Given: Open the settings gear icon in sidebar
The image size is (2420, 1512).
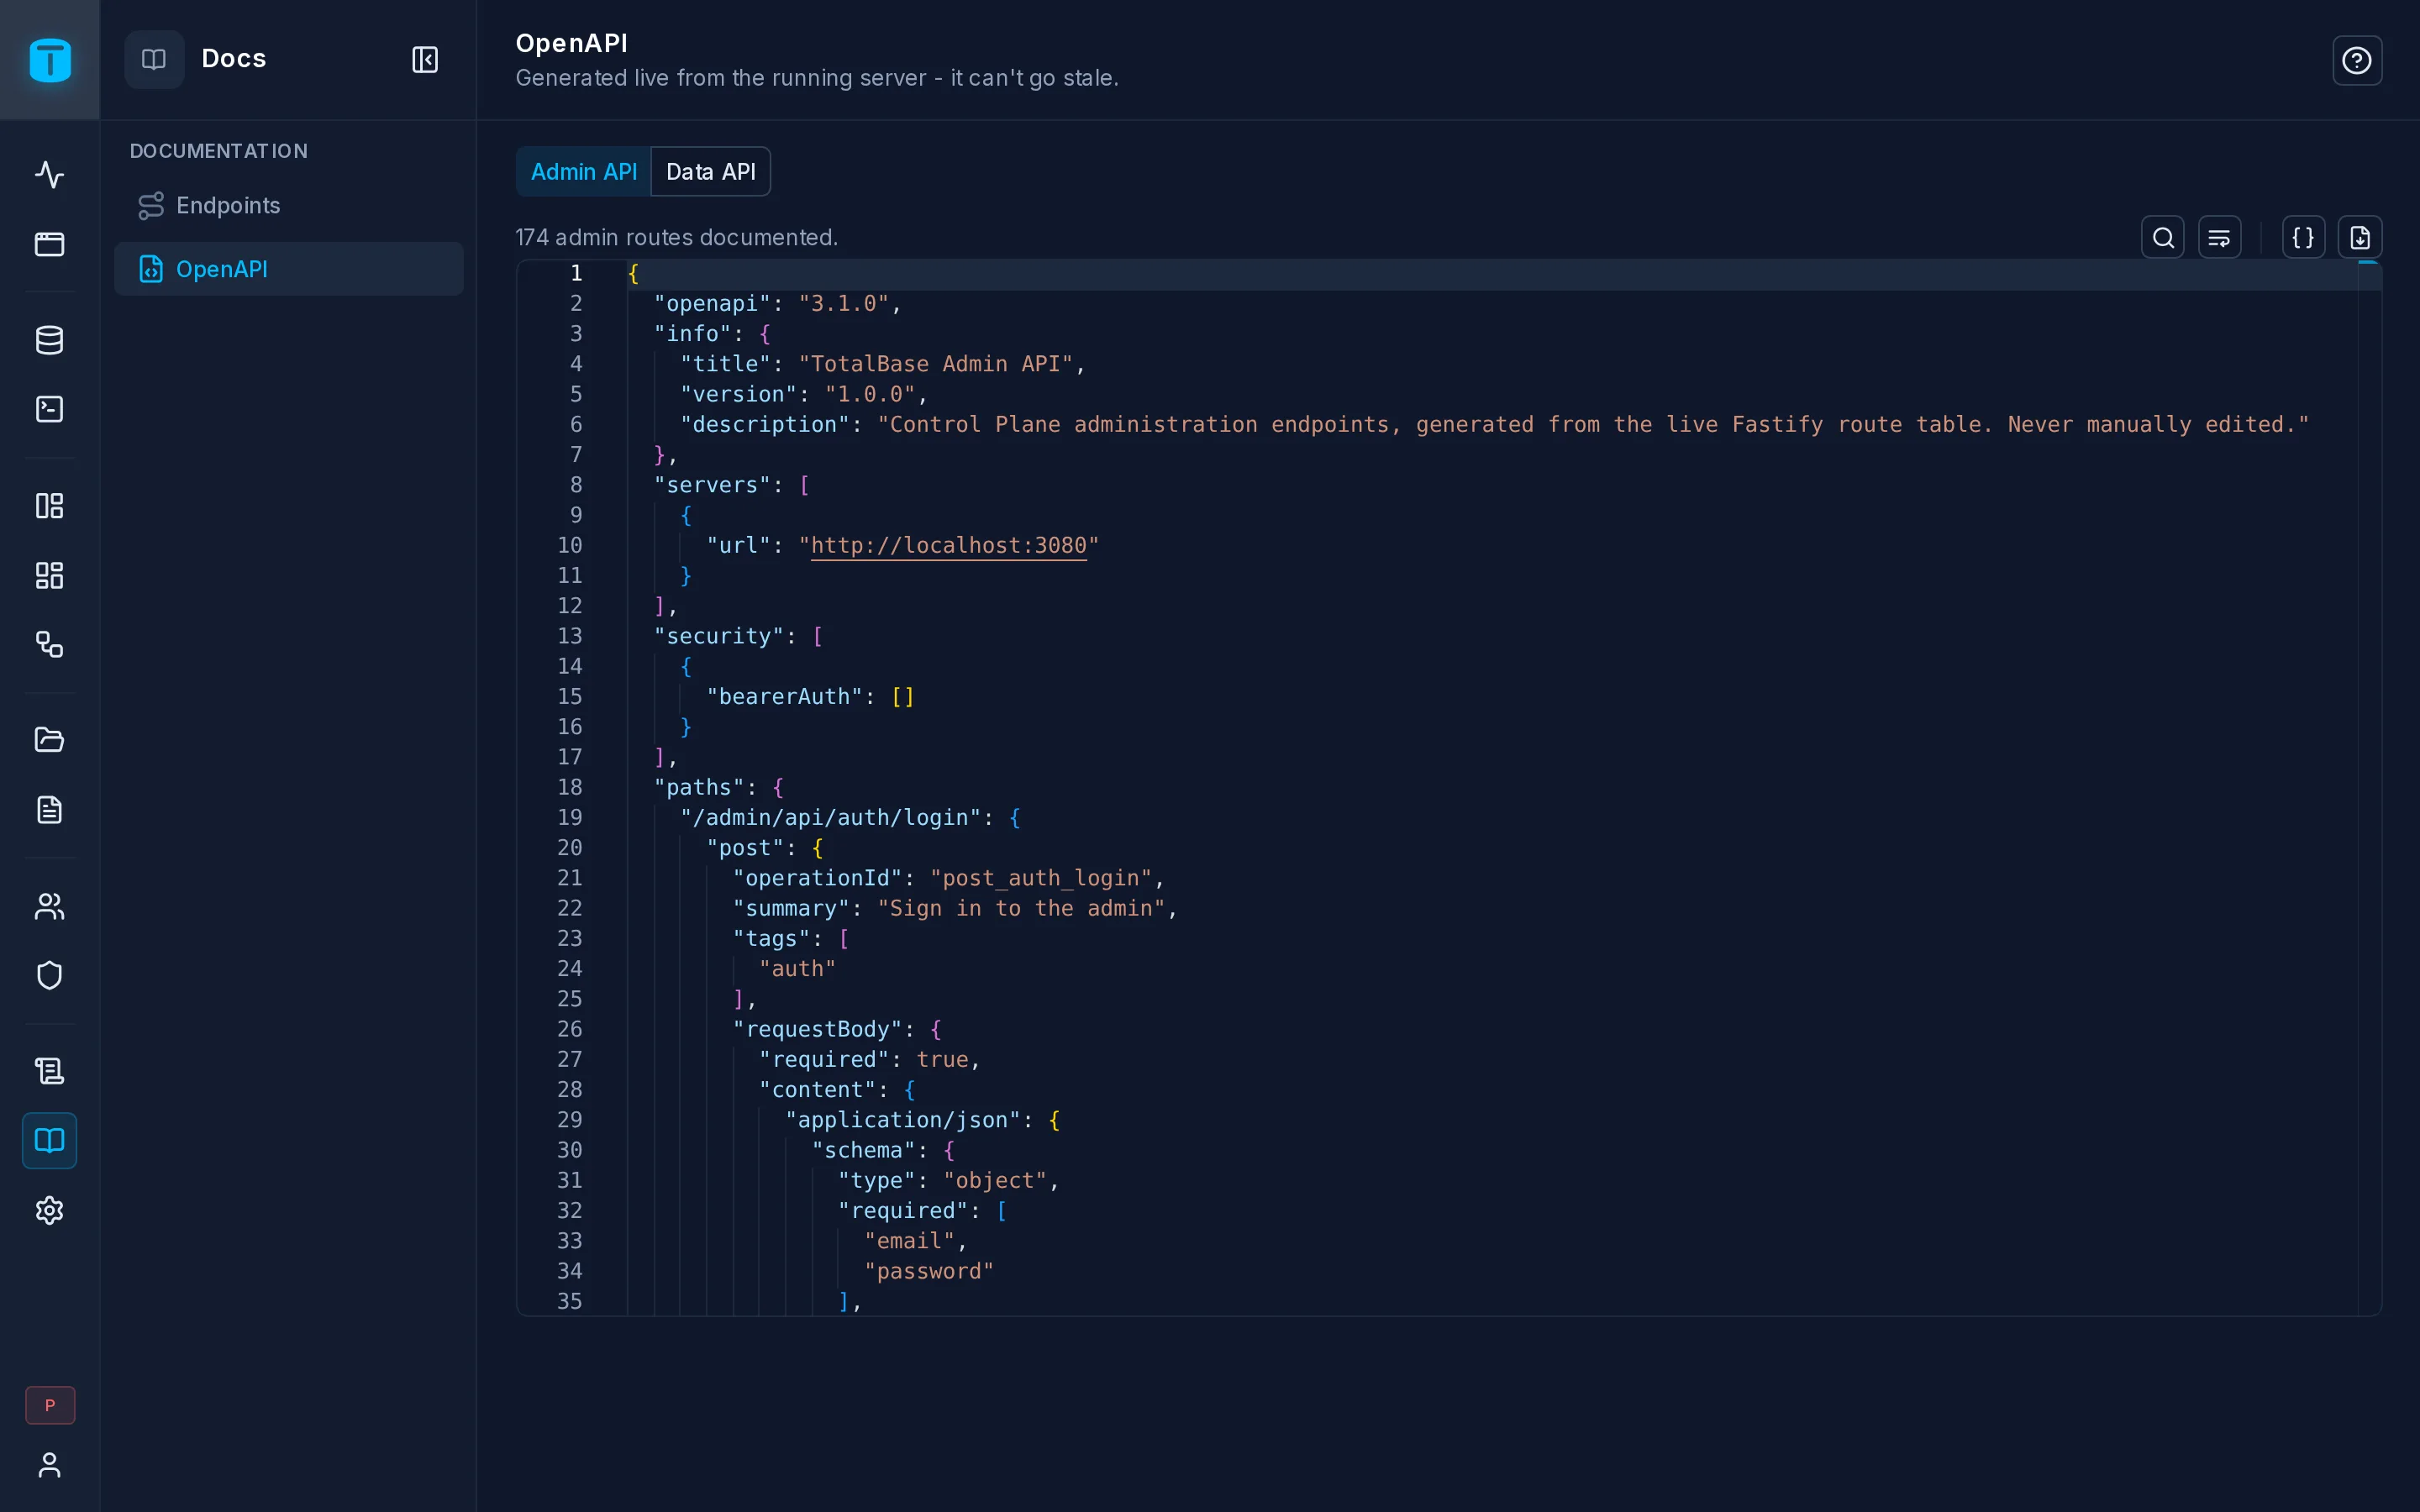Looking at the screenshot, I should pyautogui.click(x=50, y=1210).
